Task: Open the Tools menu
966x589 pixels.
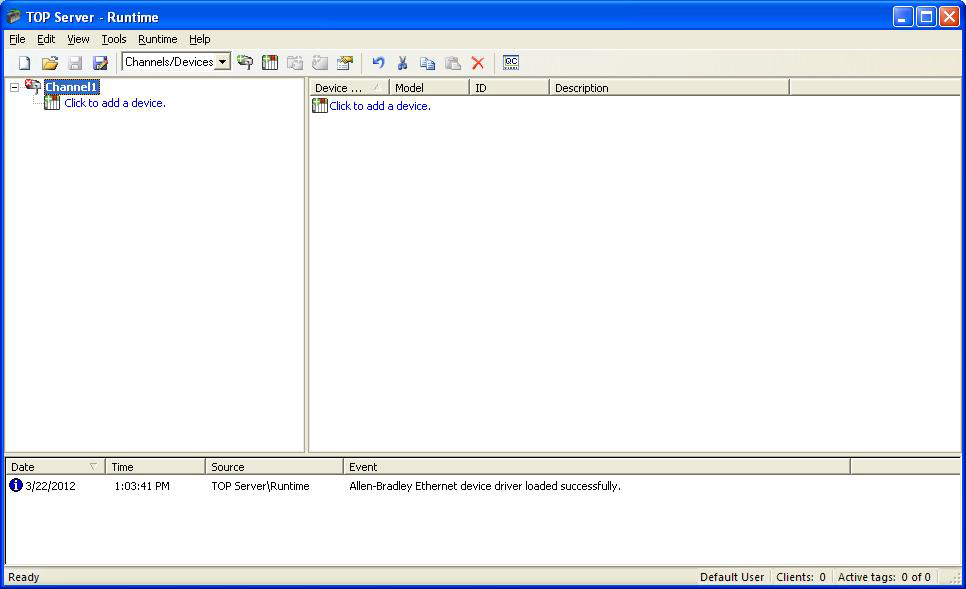Action: pyautogui.click(x=113, y=39)
